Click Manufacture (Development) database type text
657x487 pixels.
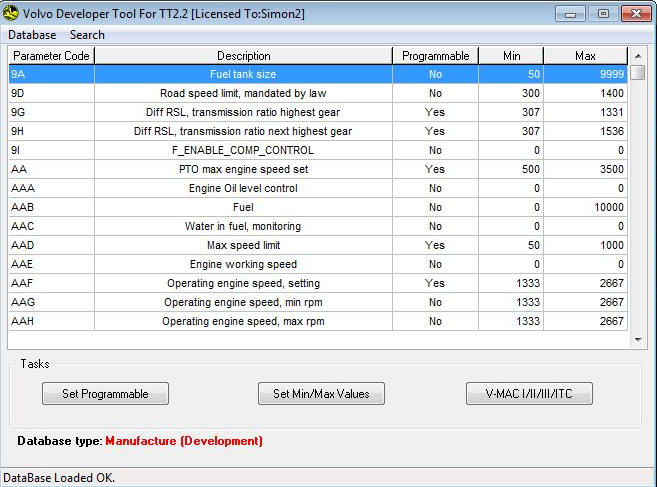click(184, 441)
